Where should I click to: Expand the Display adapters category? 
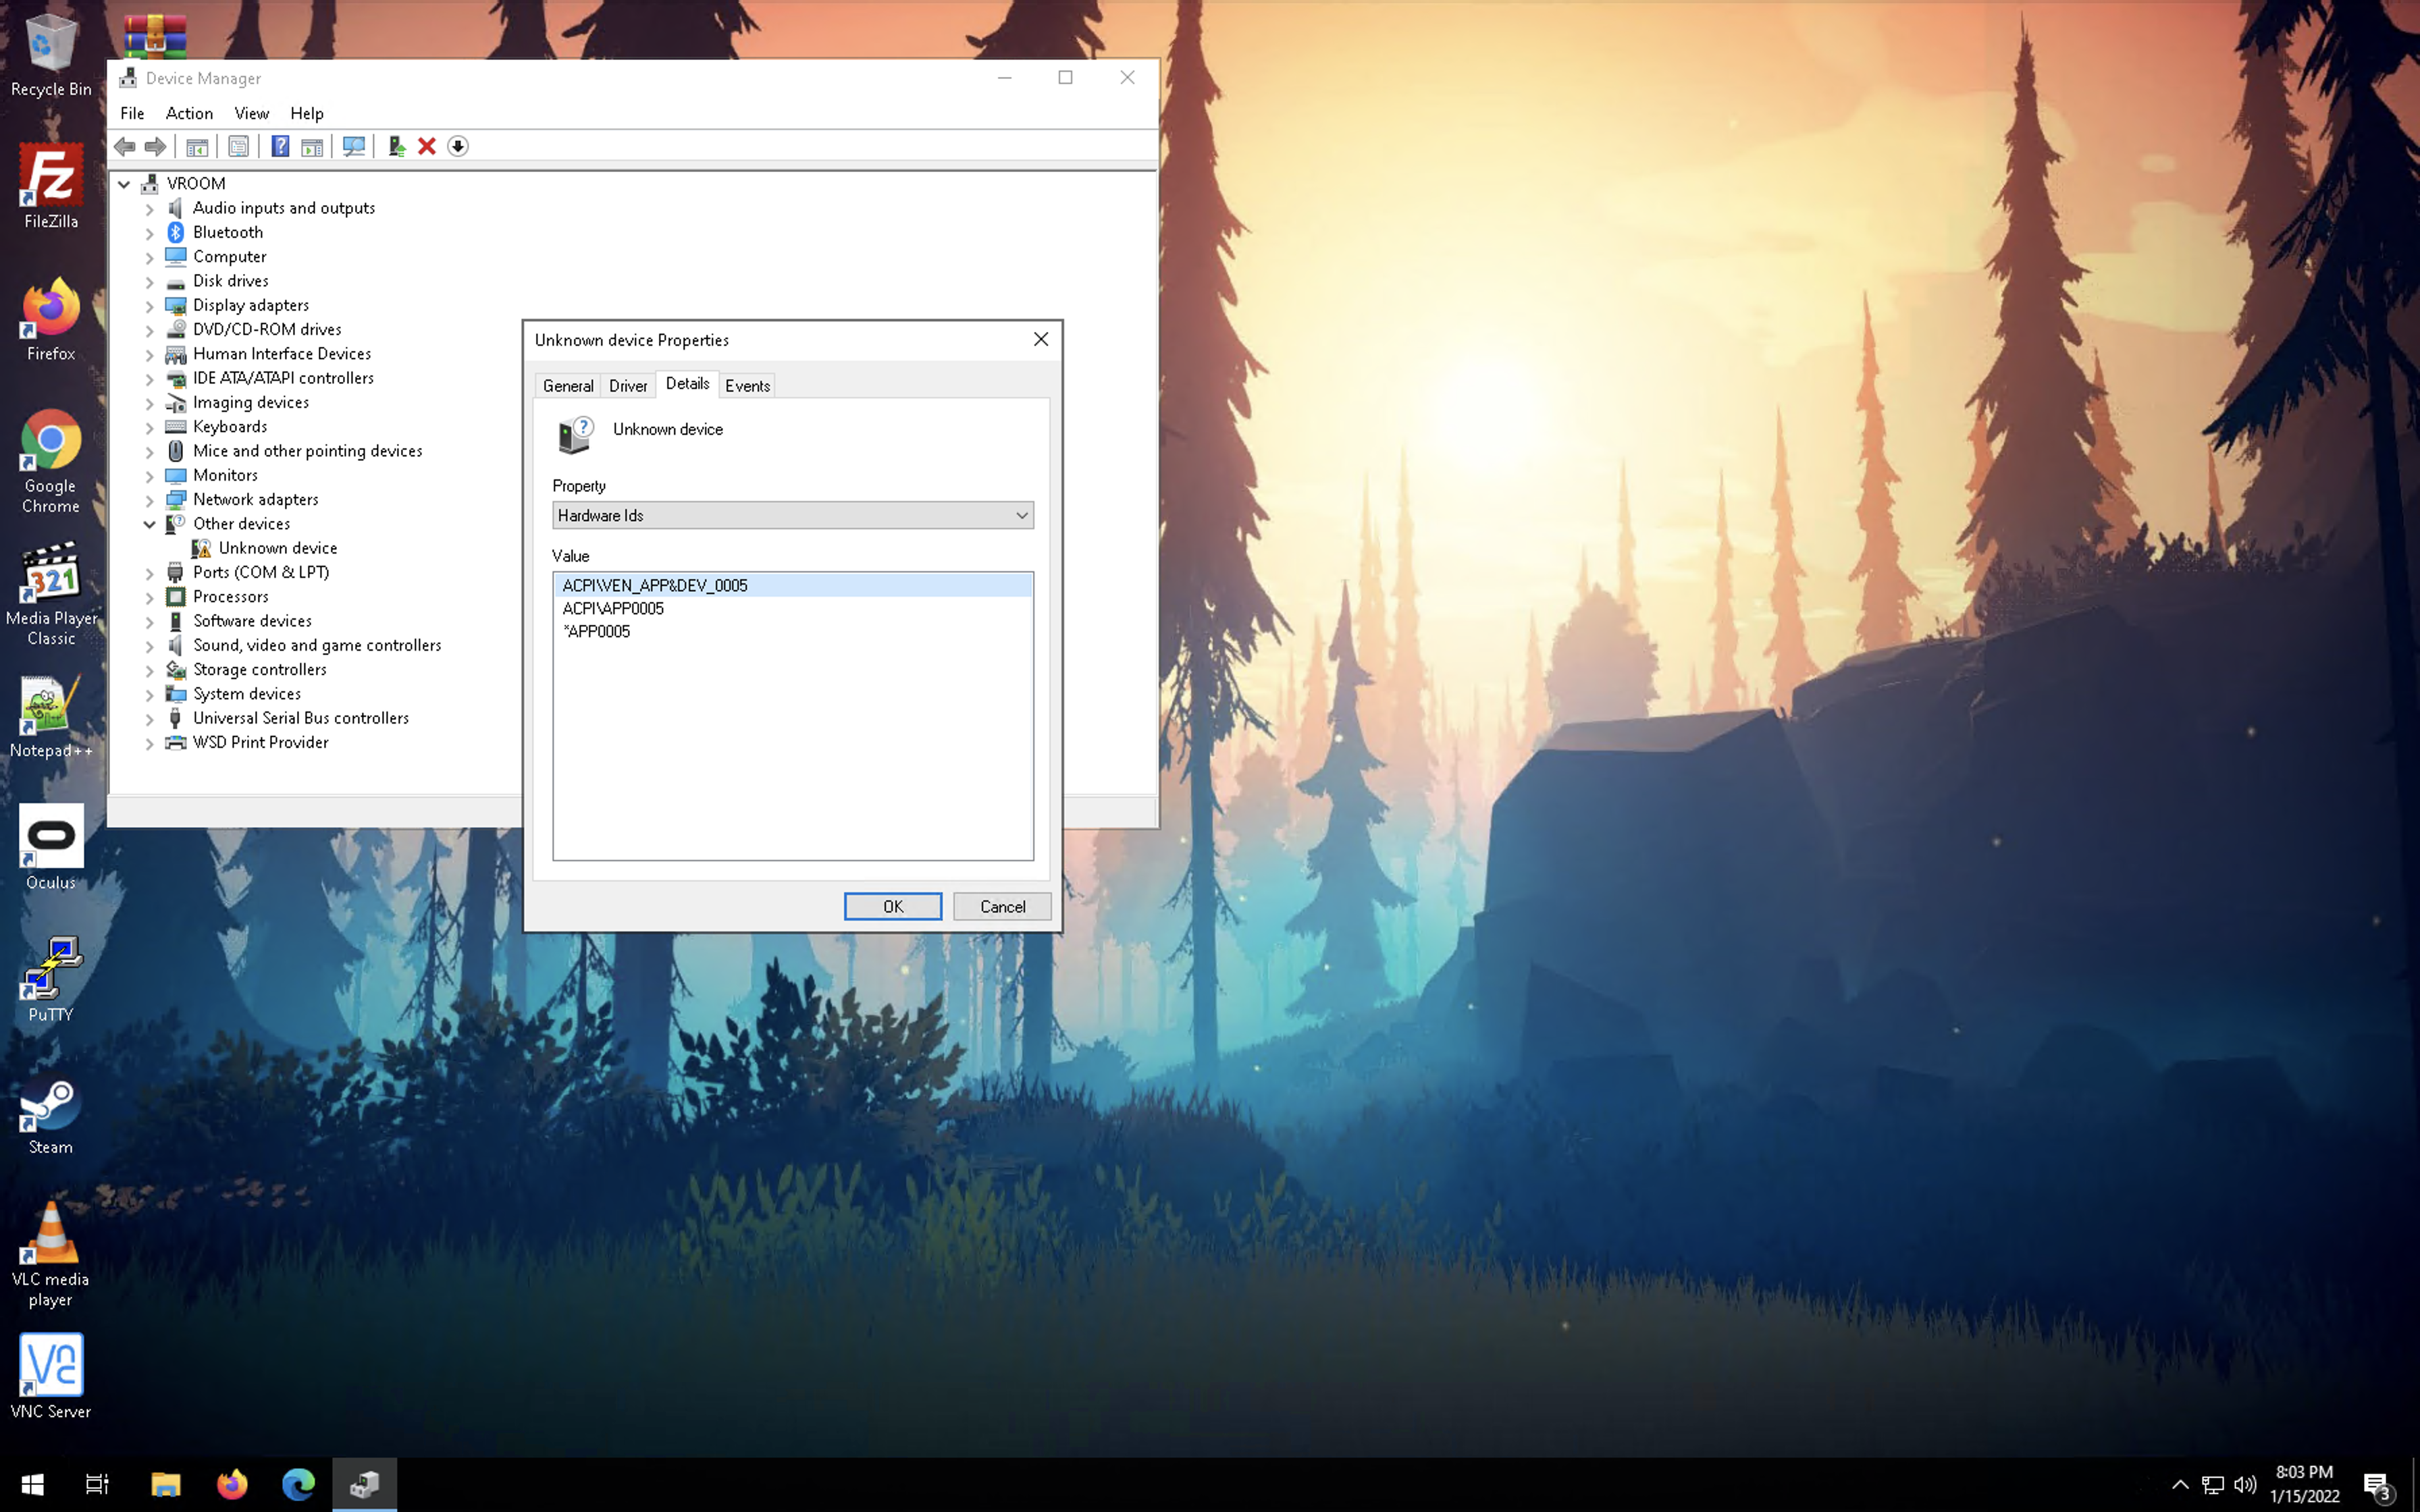tap(150, 306)
